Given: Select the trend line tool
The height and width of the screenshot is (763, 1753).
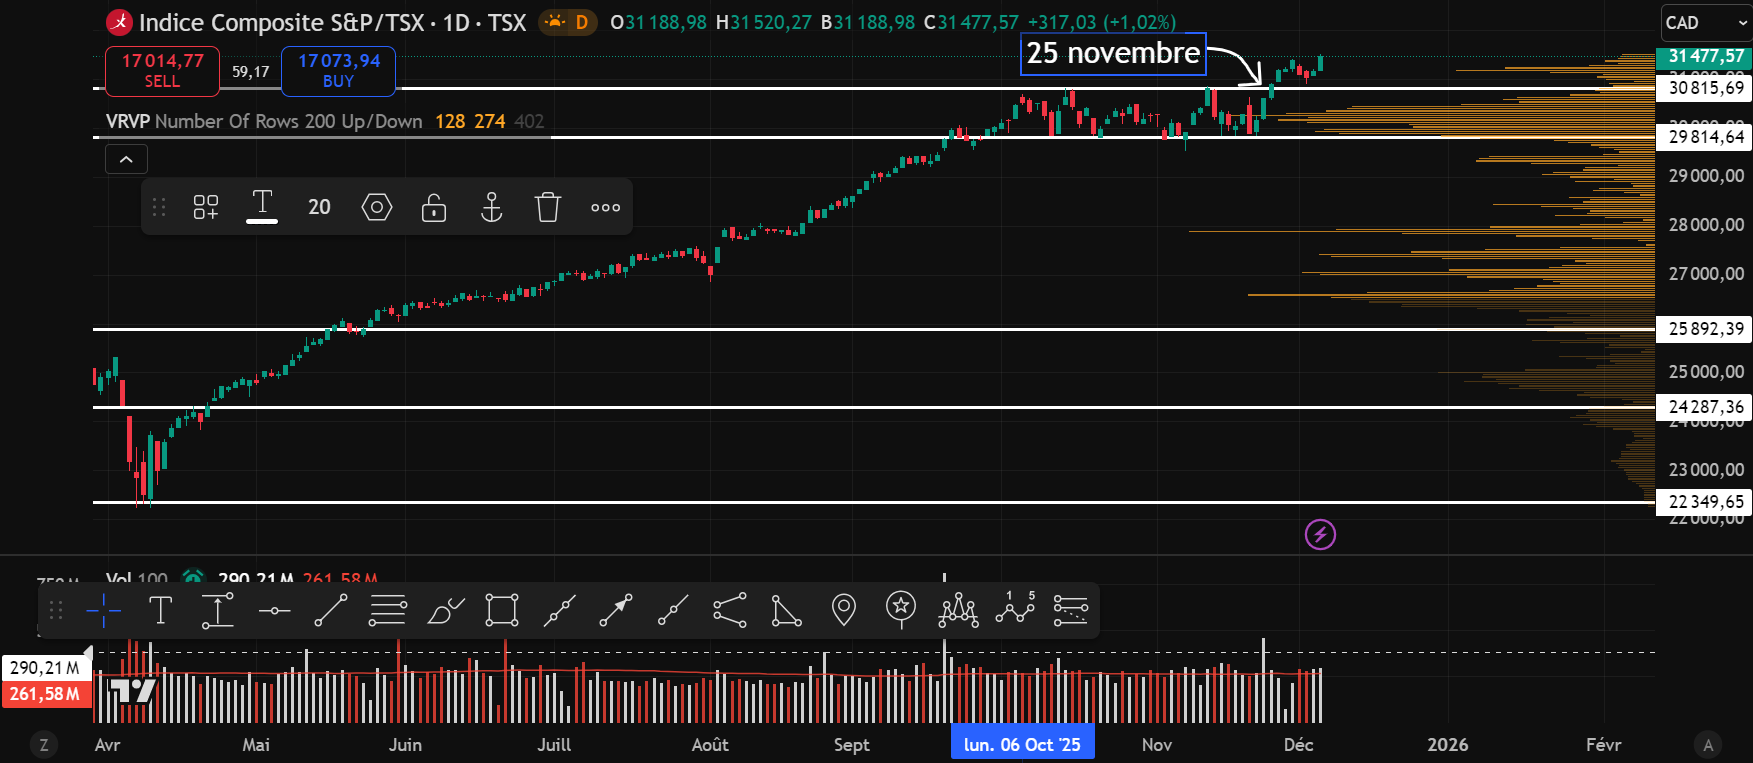Looking at the screenshot, I should [x=331, y=610].
